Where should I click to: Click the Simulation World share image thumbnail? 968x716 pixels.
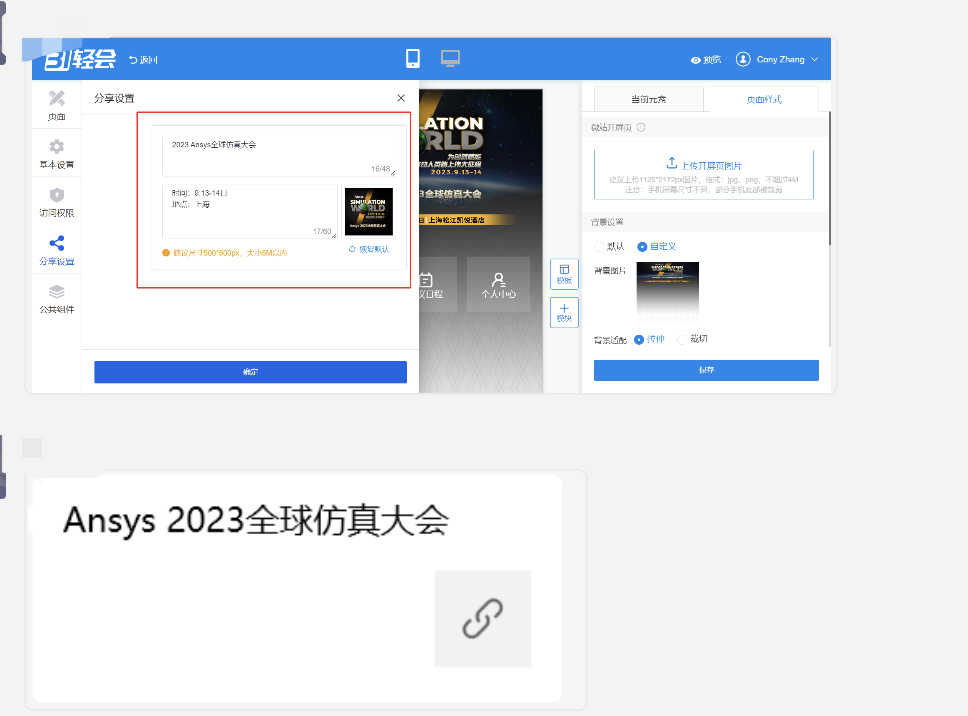369,211
